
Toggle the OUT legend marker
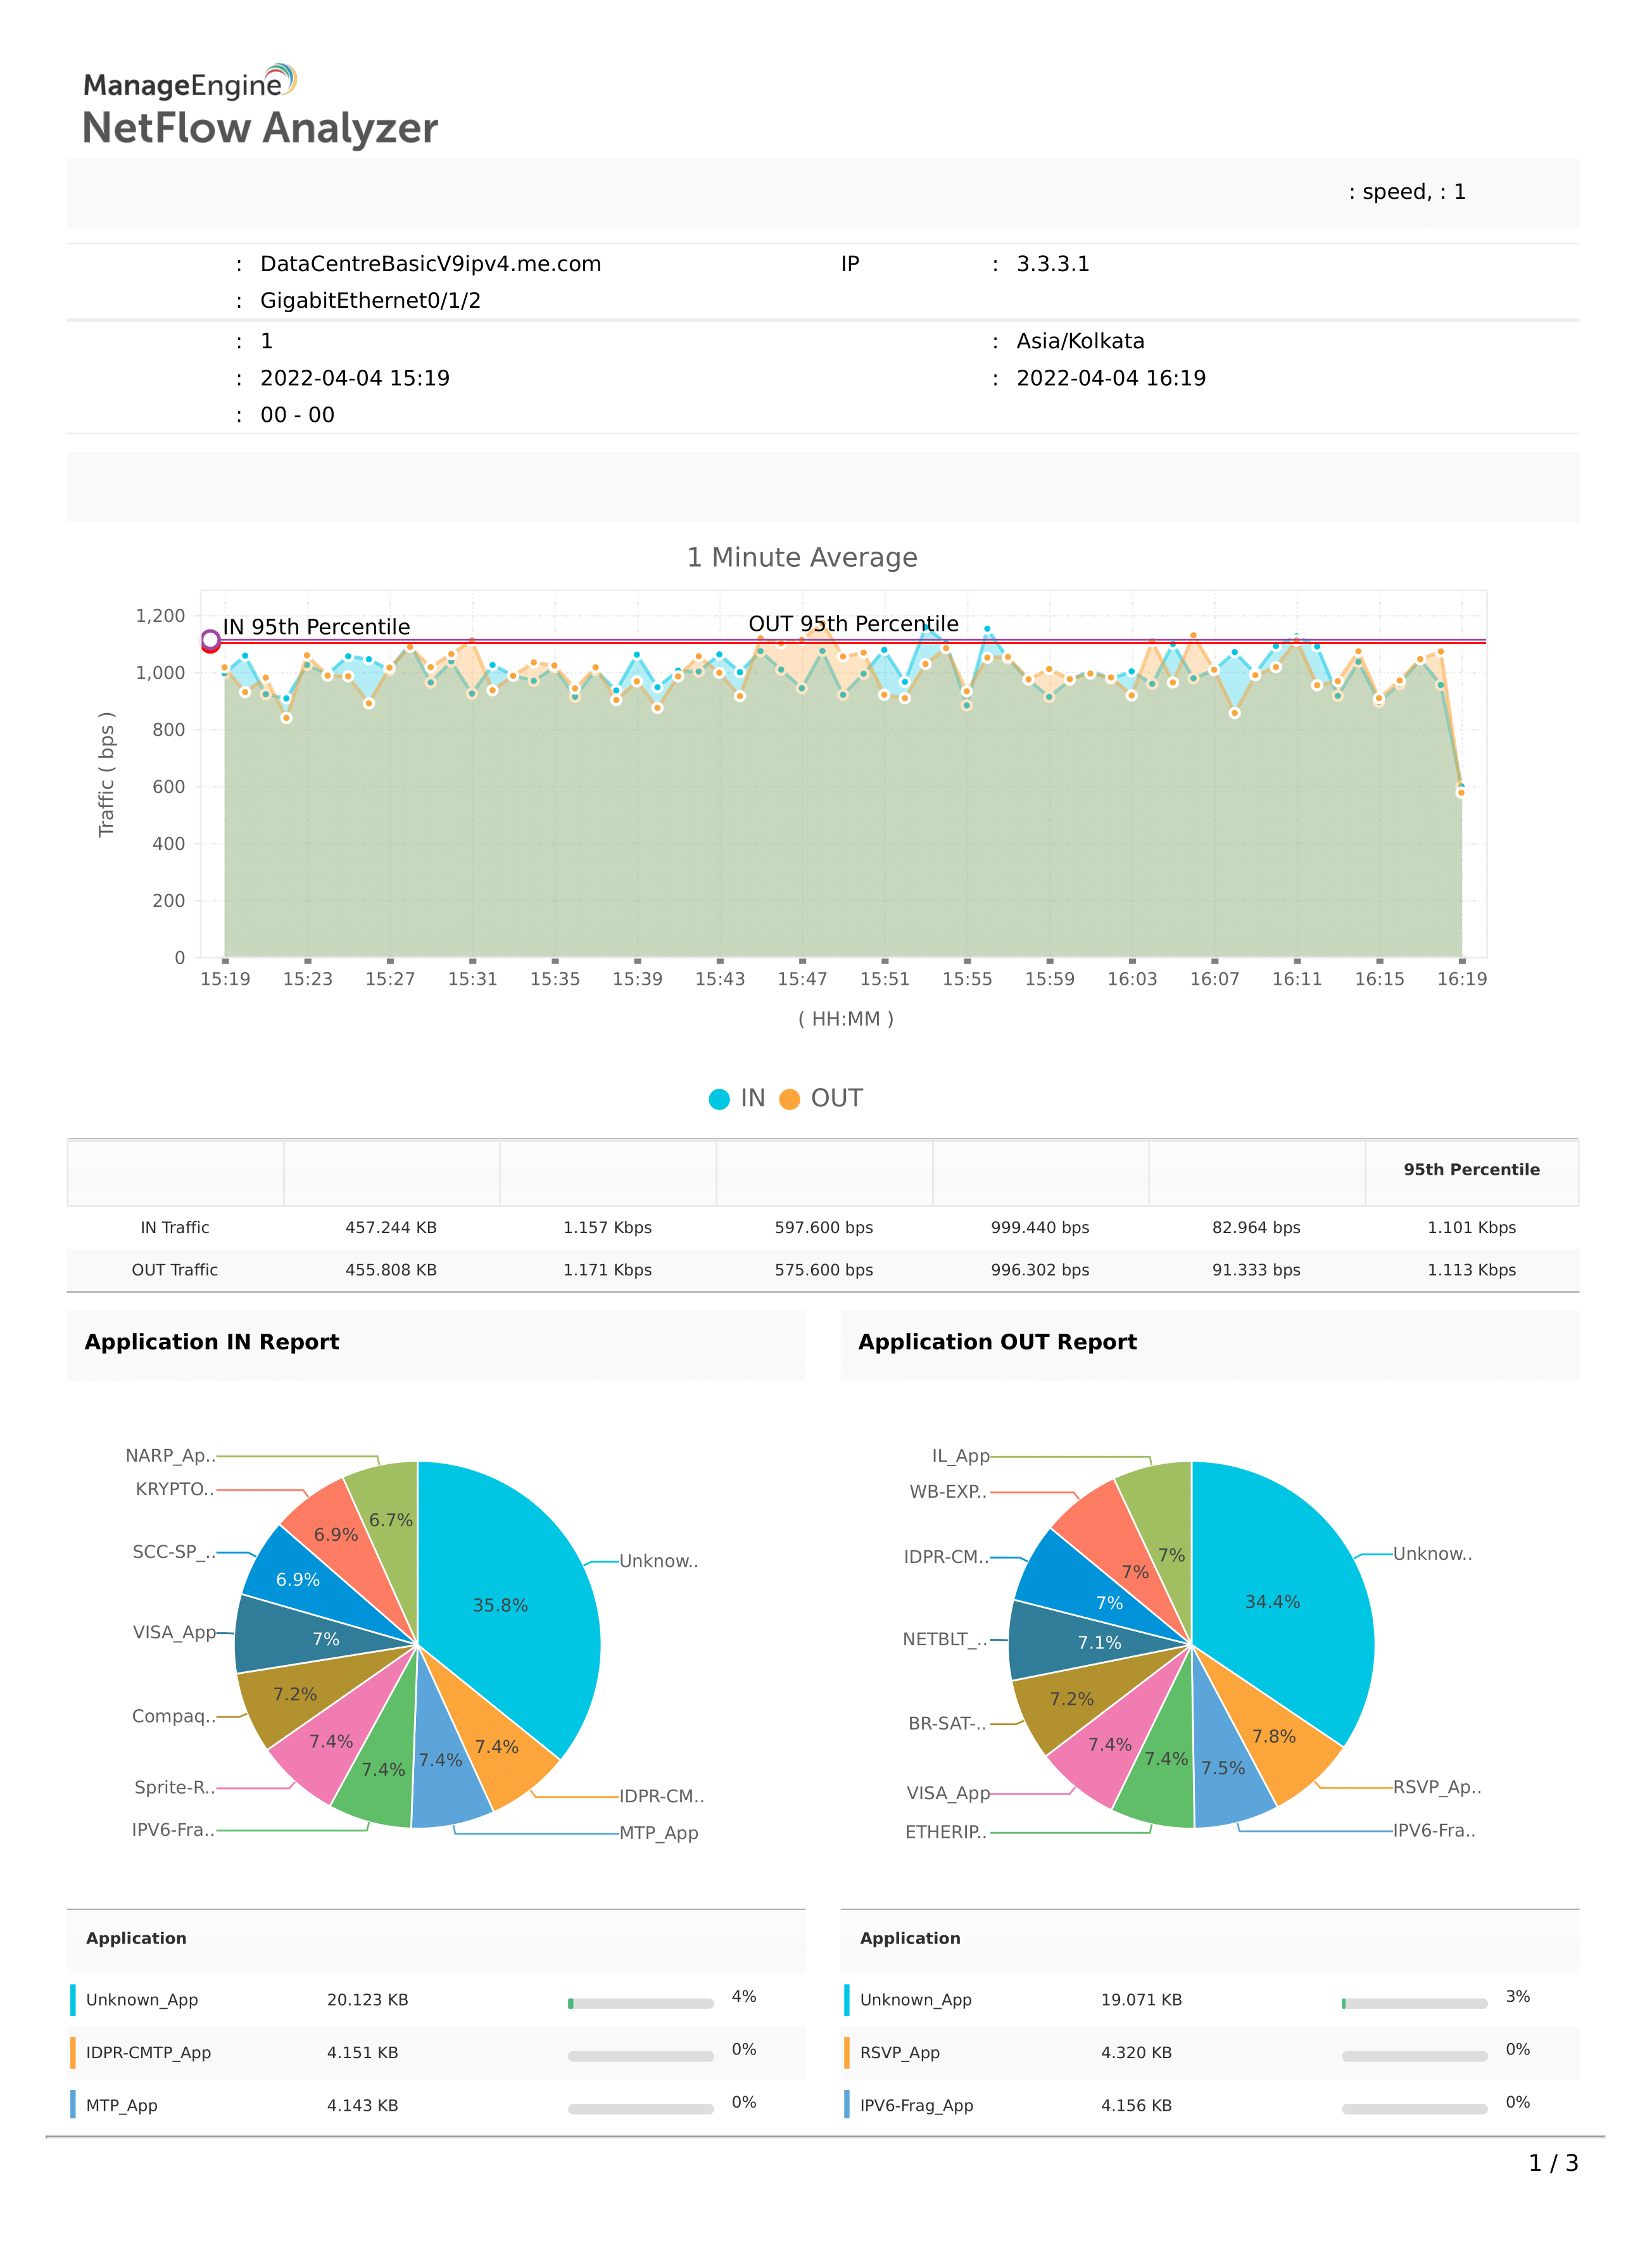[789, 1099]
